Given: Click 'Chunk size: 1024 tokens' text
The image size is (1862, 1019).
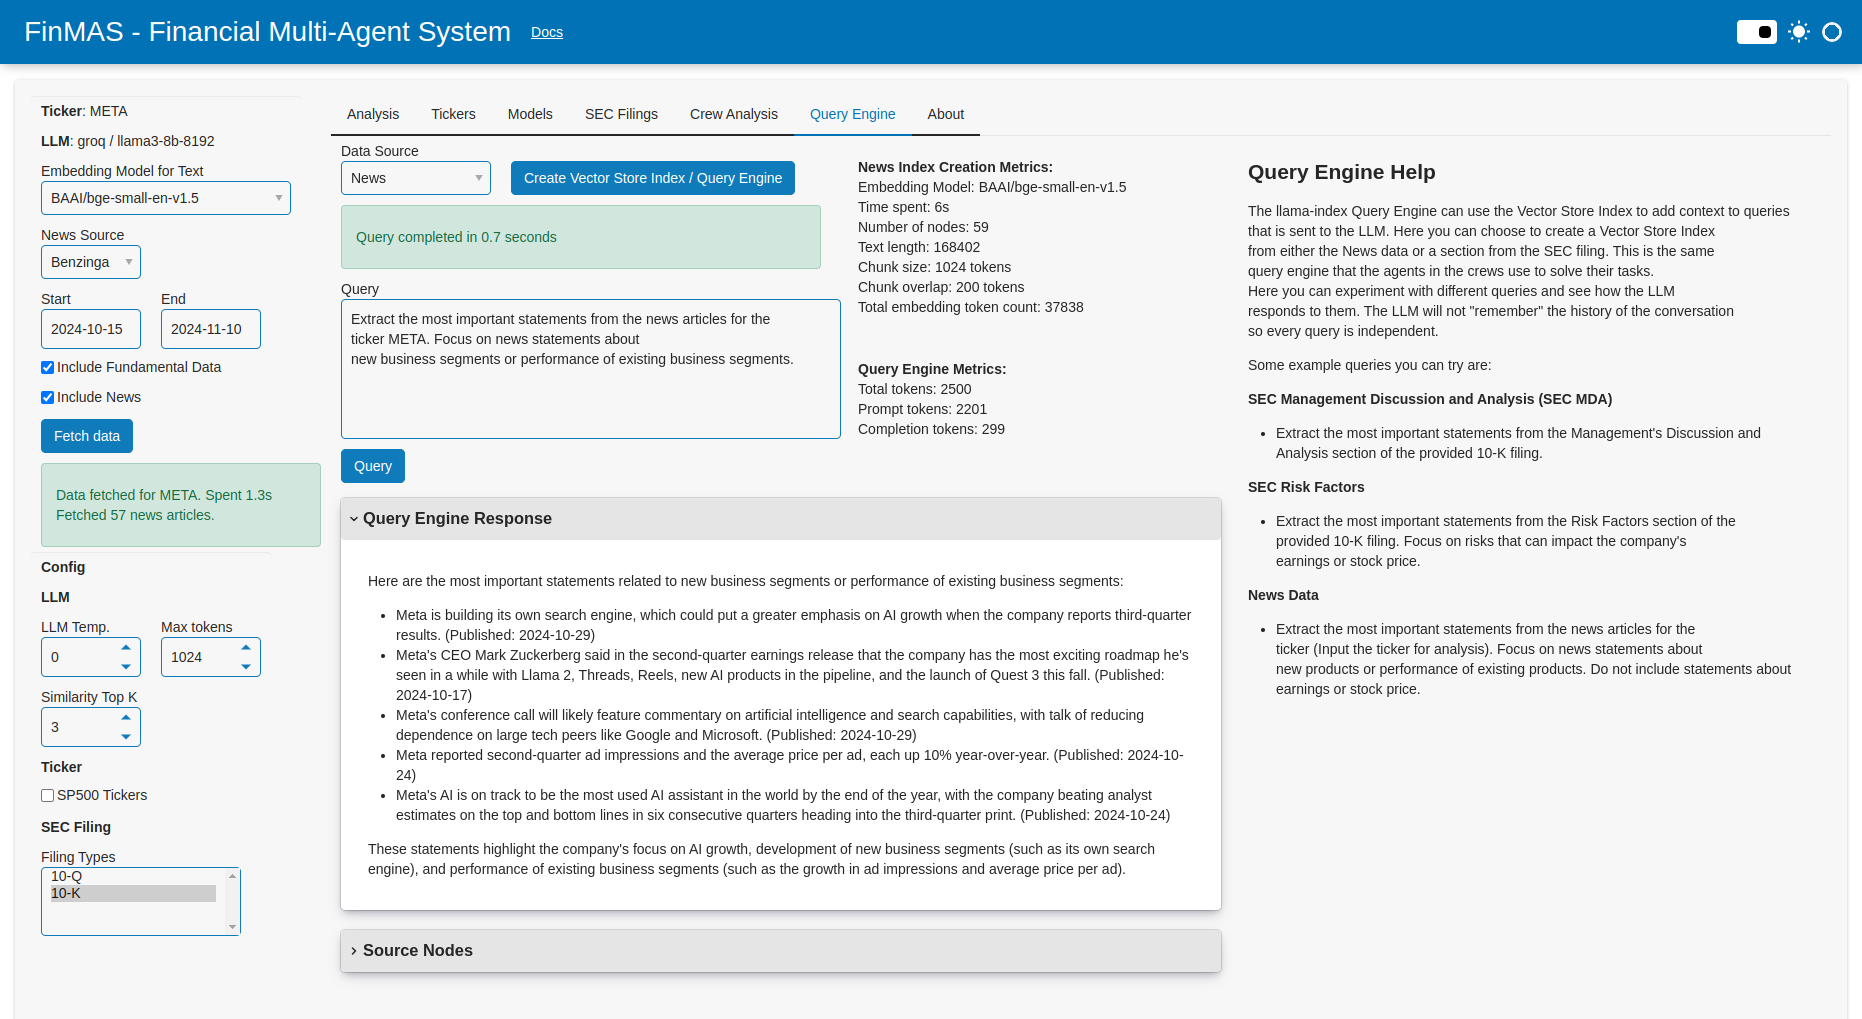Looking at the screenshot, I should [934, 267].
